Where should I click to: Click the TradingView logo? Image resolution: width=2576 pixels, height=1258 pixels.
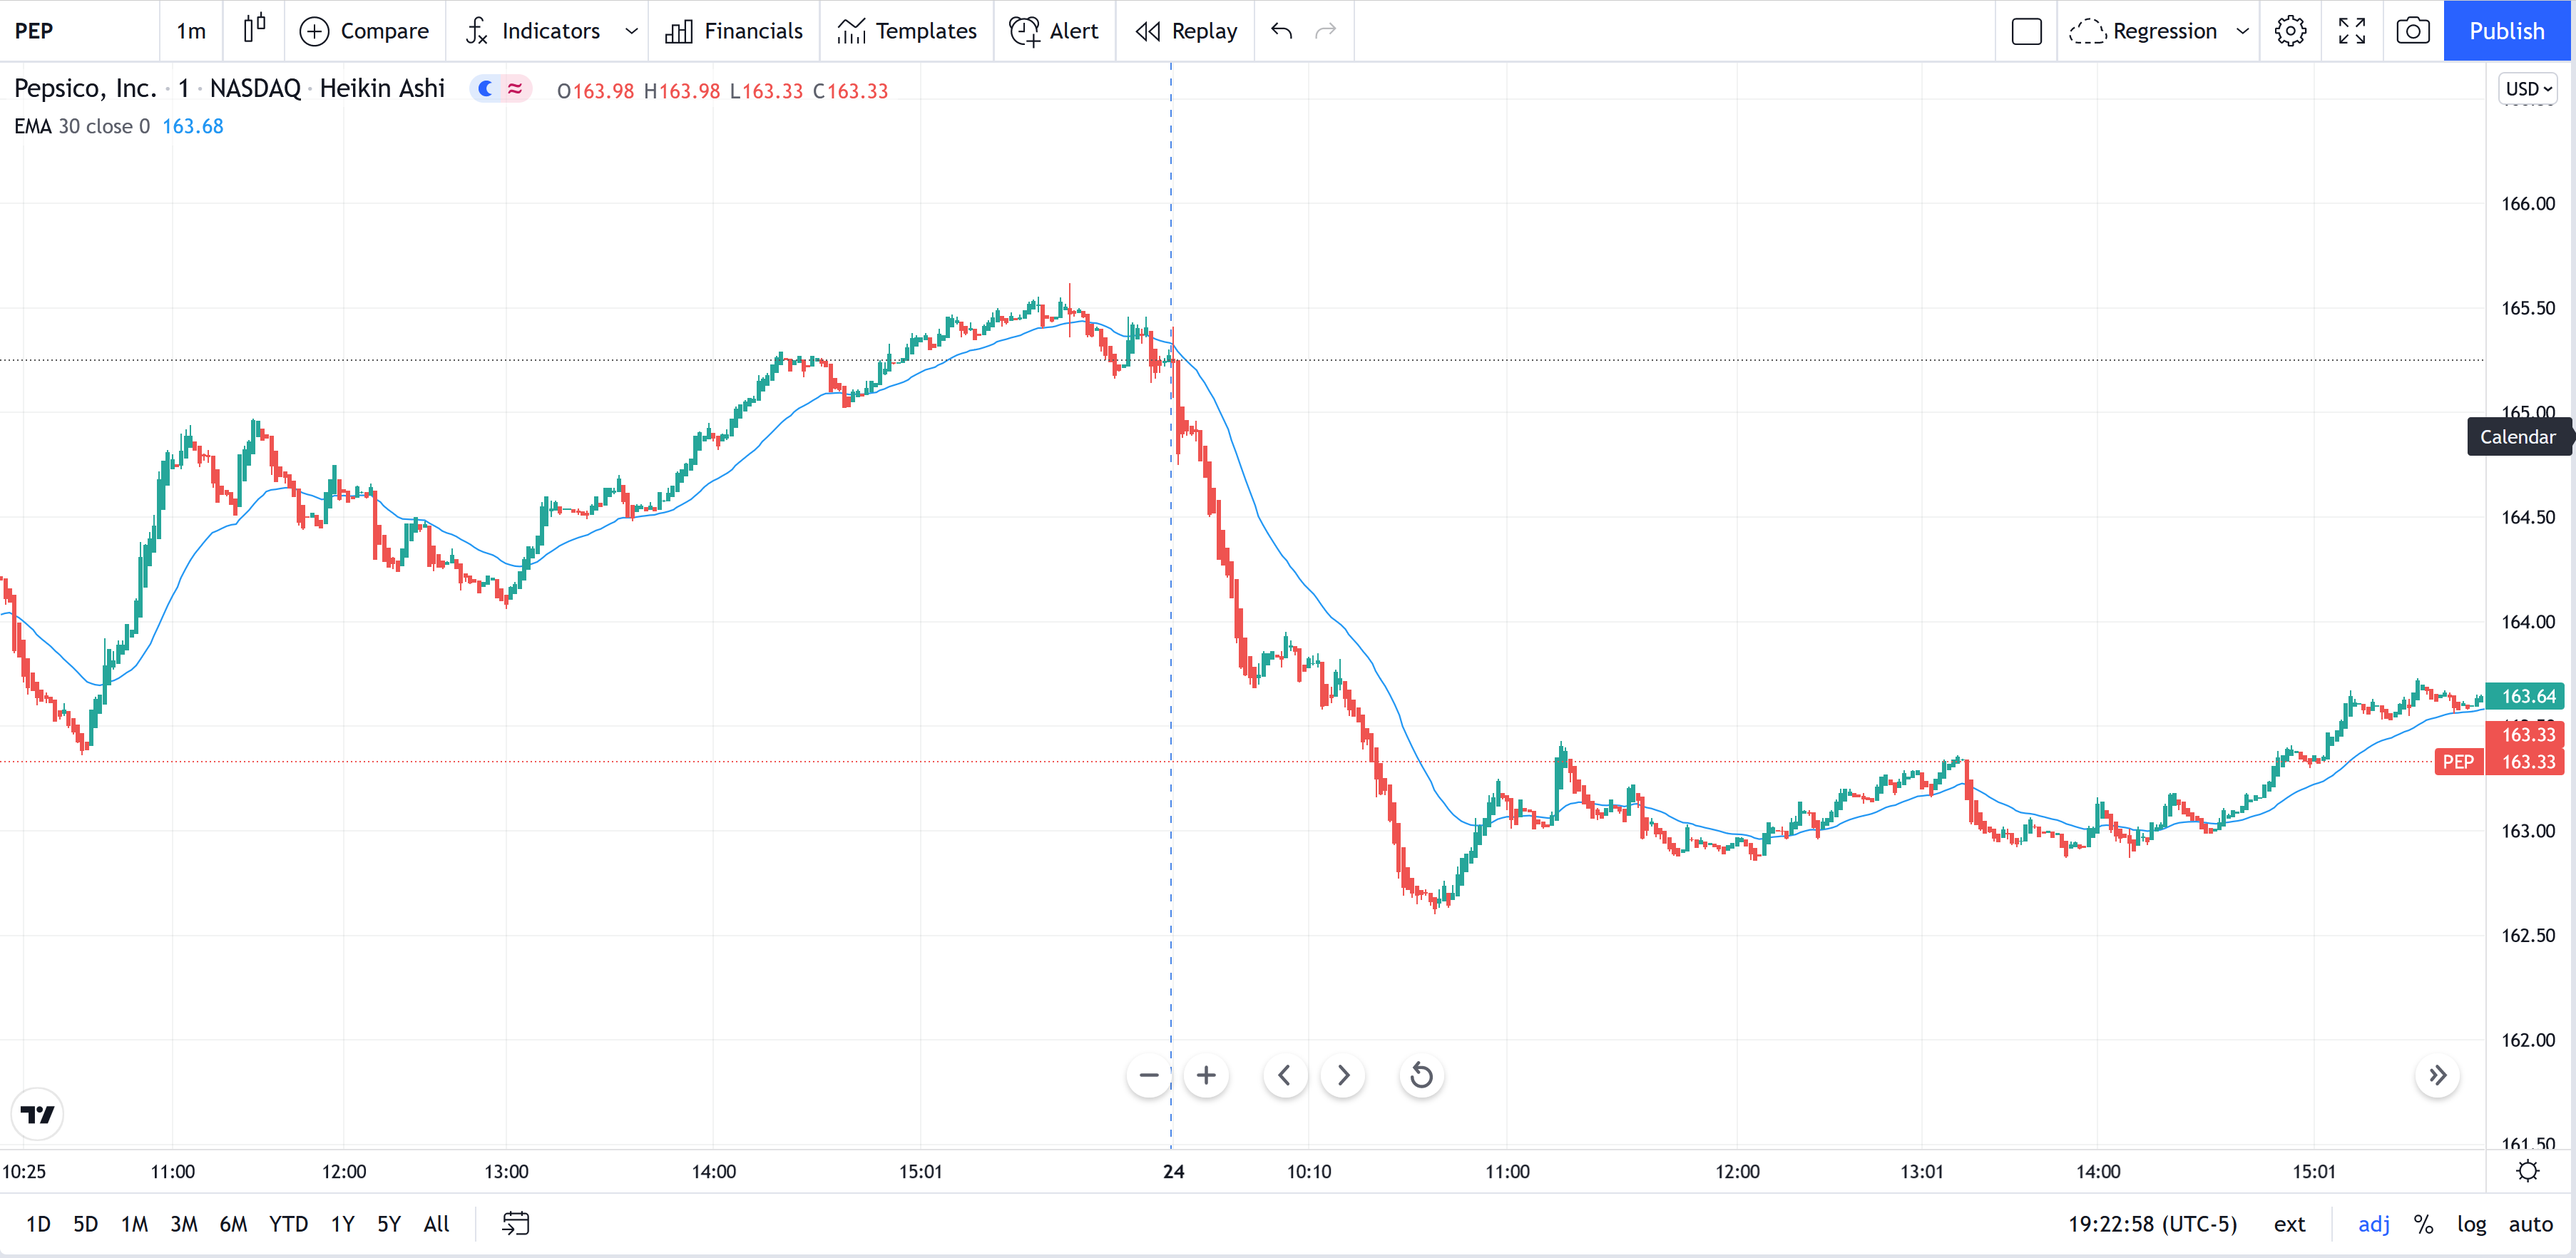click(x=37, y=1114)
